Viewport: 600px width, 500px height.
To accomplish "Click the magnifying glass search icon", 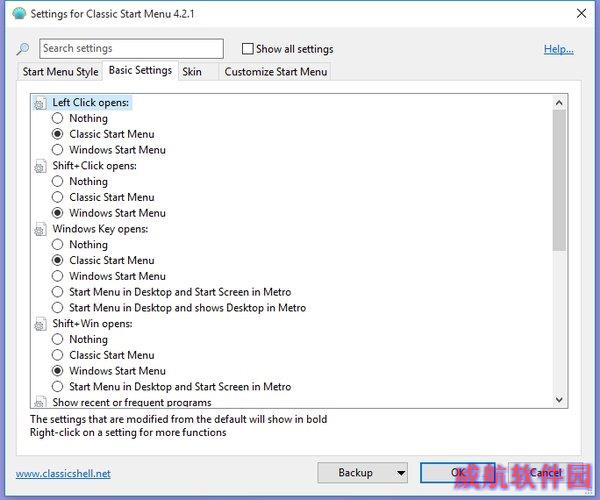I will (x=23, y=49).
